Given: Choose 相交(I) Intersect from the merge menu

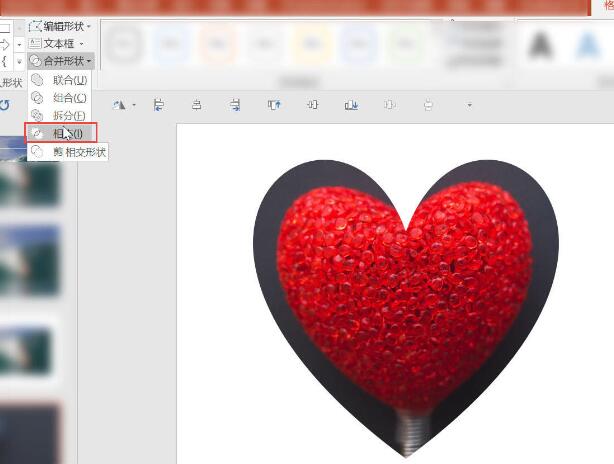Looking at the screenshot, I should coord(61,134).
